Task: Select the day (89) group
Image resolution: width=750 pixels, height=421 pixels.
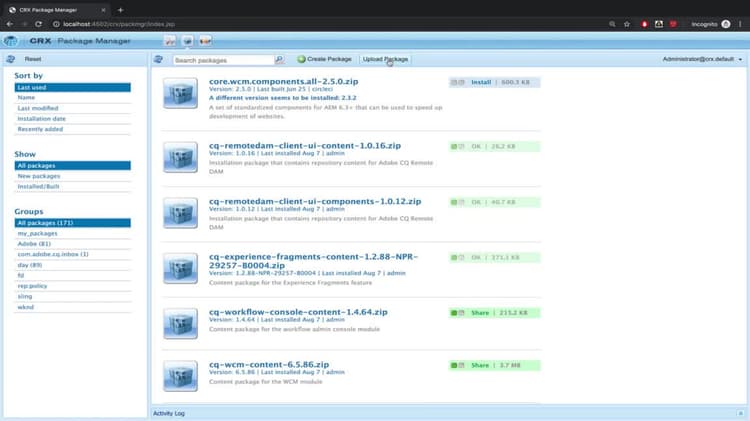Action: coord(73,265)
